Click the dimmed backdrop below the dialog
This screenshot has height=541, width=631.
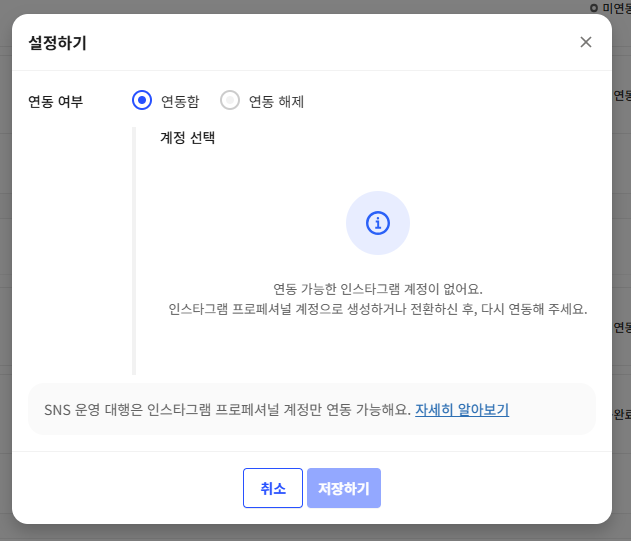click(x=315, y=533)
